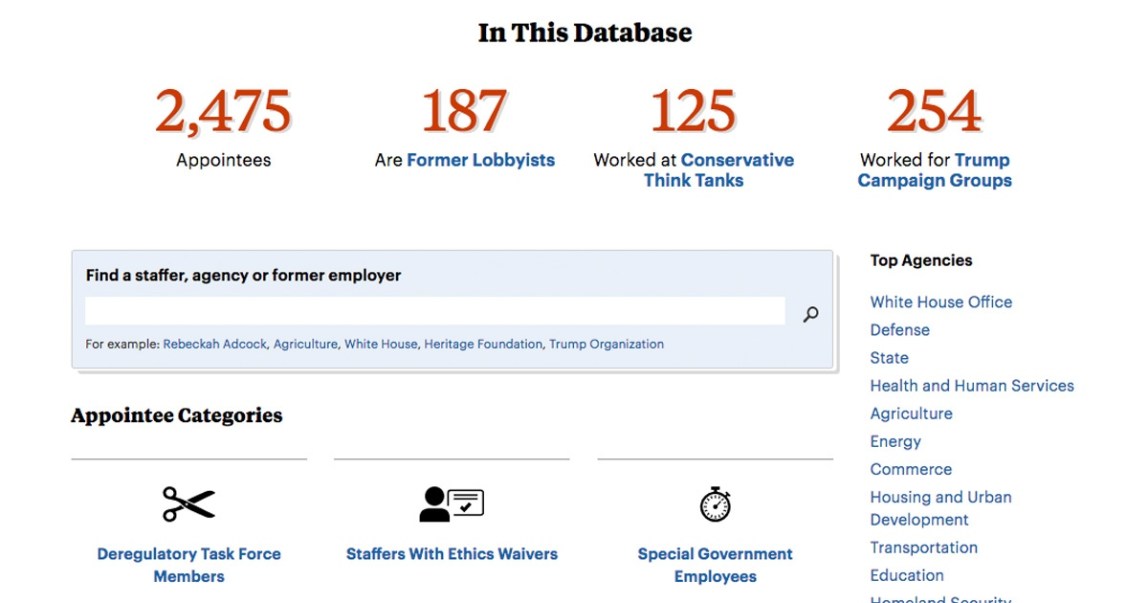Click the stopwatch special employees icon
This screenshot has height=603, width=1148.
point(715,504)
